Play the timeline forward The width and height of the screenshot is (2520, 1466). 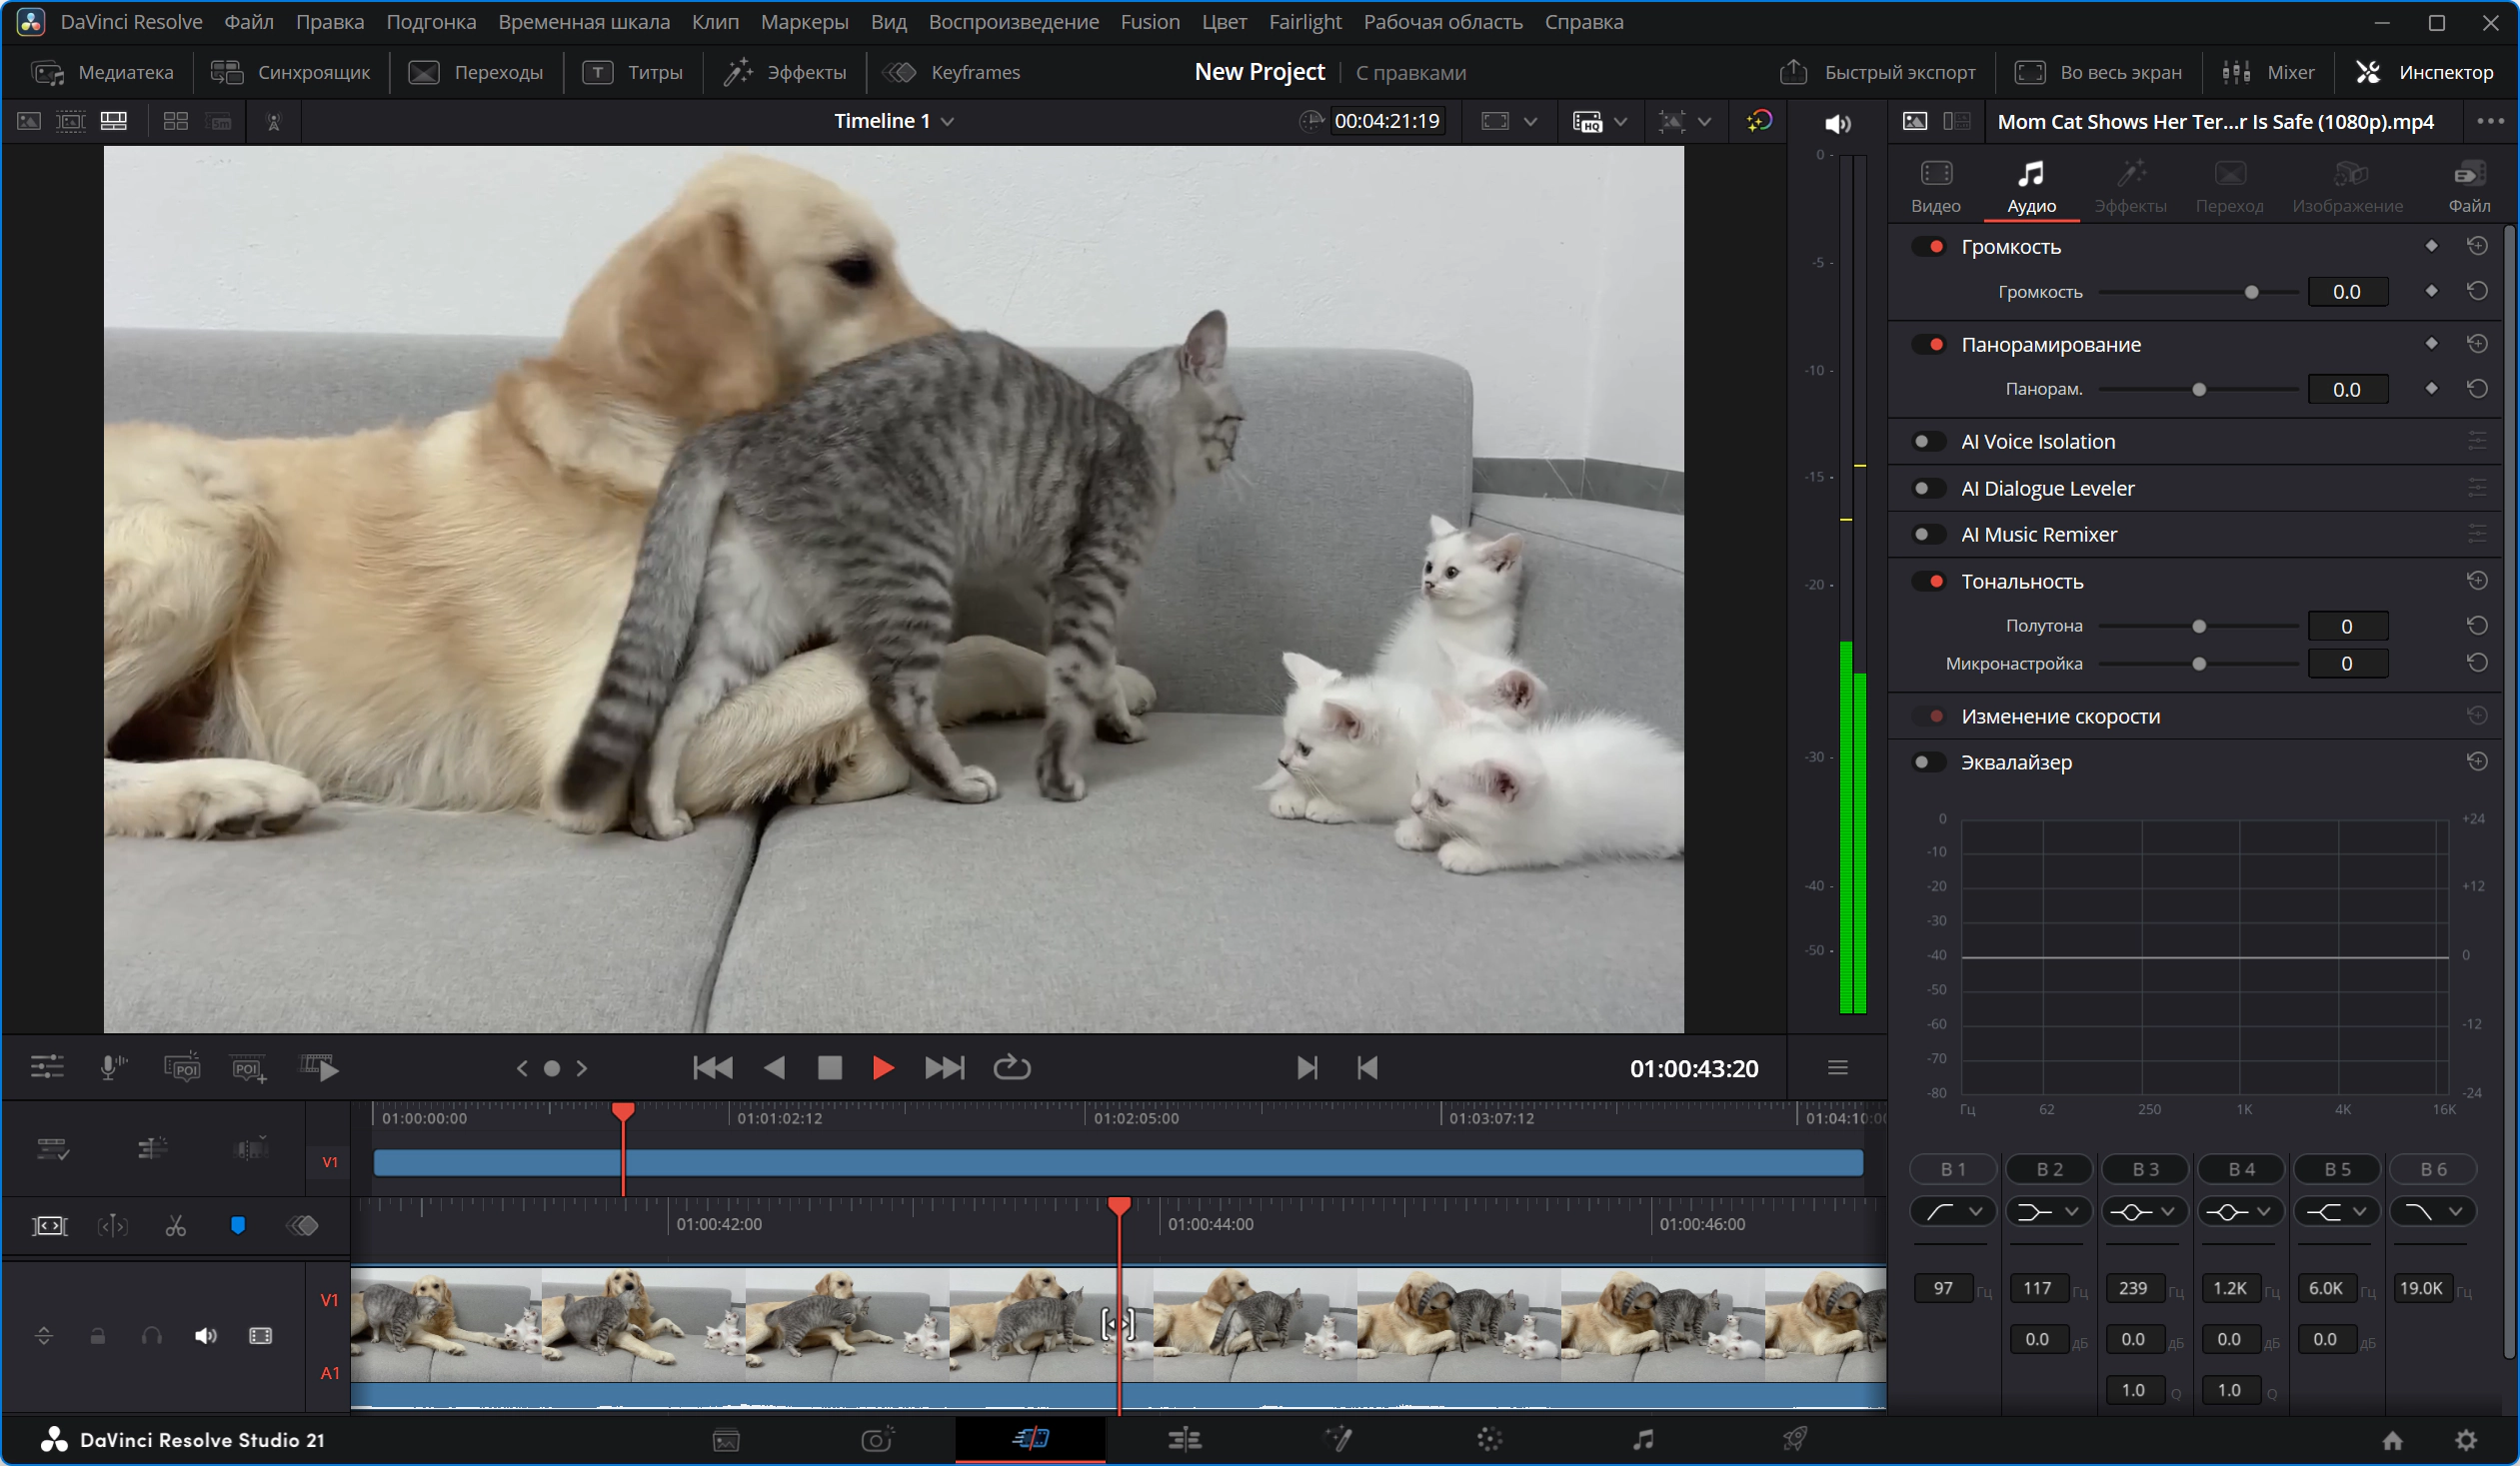click(882, 1067)
